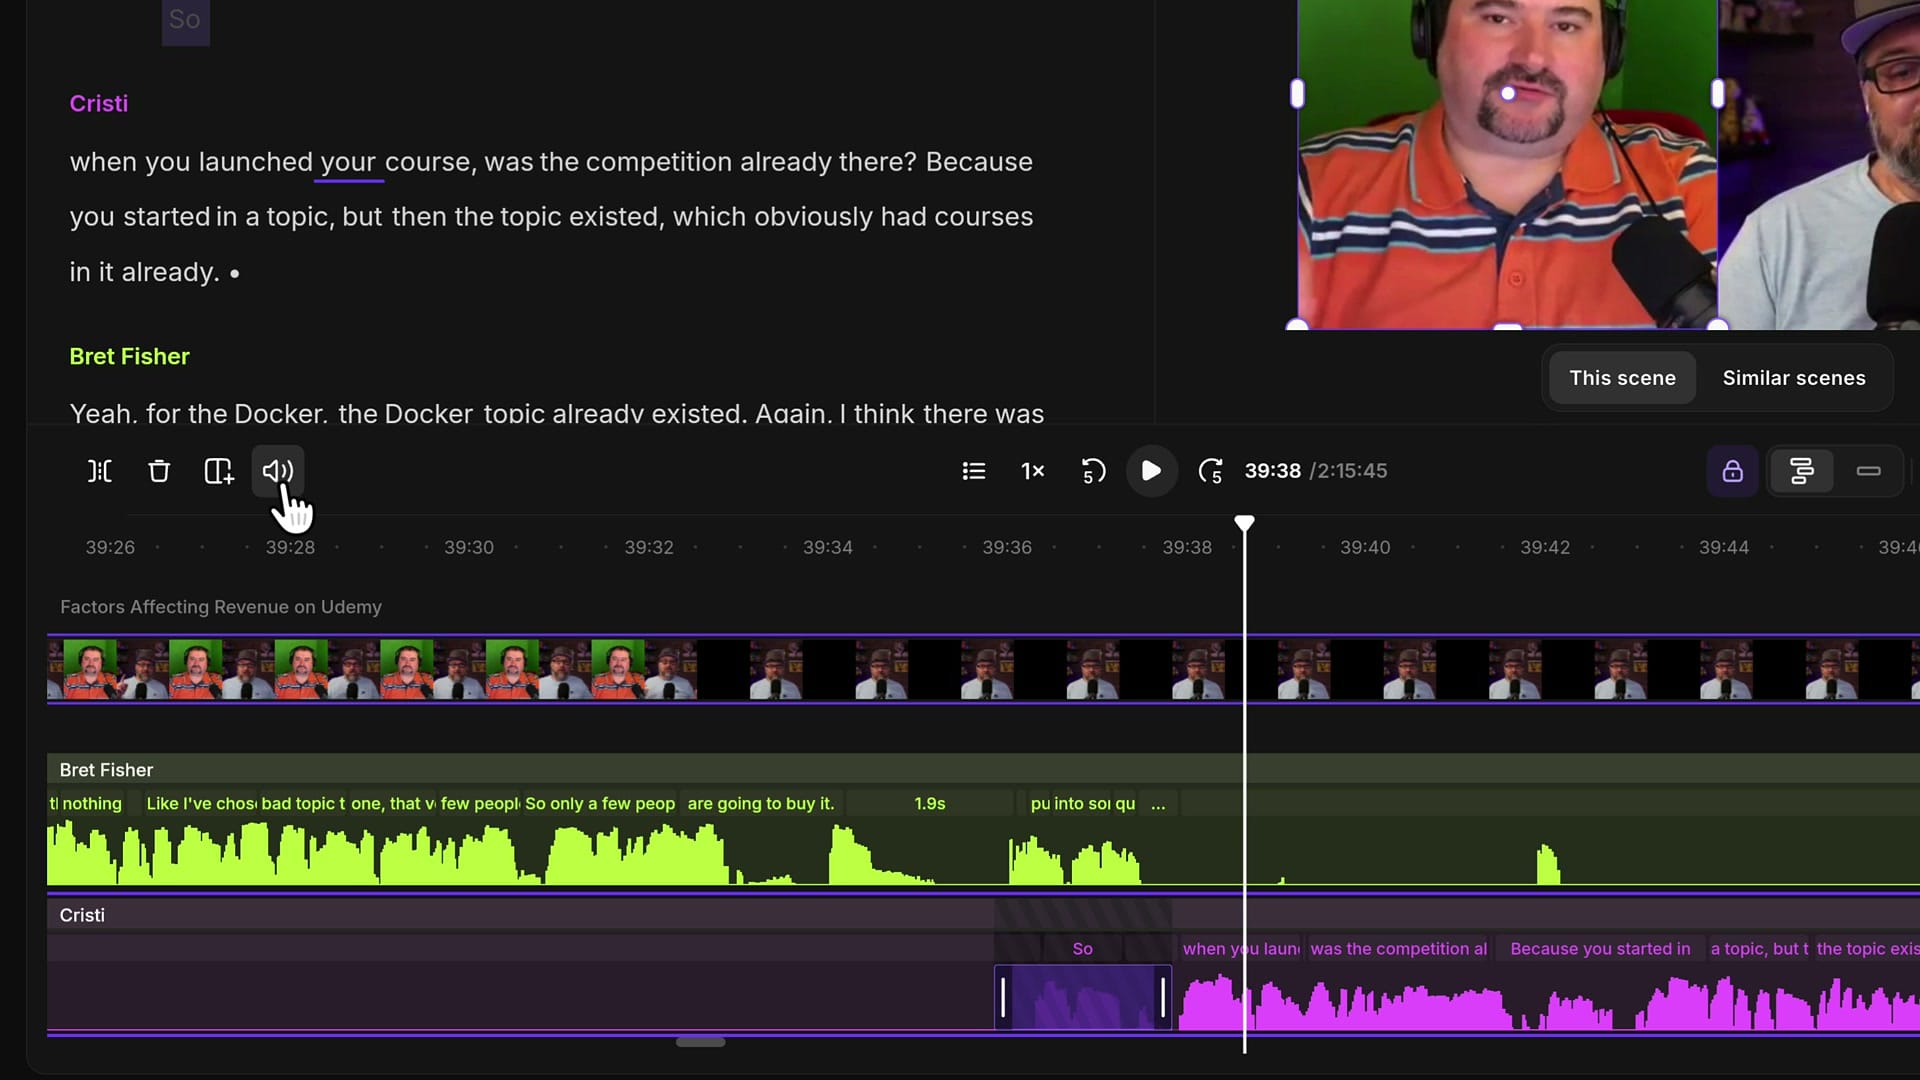
Task: Click the 'was the competition al' caption segment
Action: (1398, 949)
